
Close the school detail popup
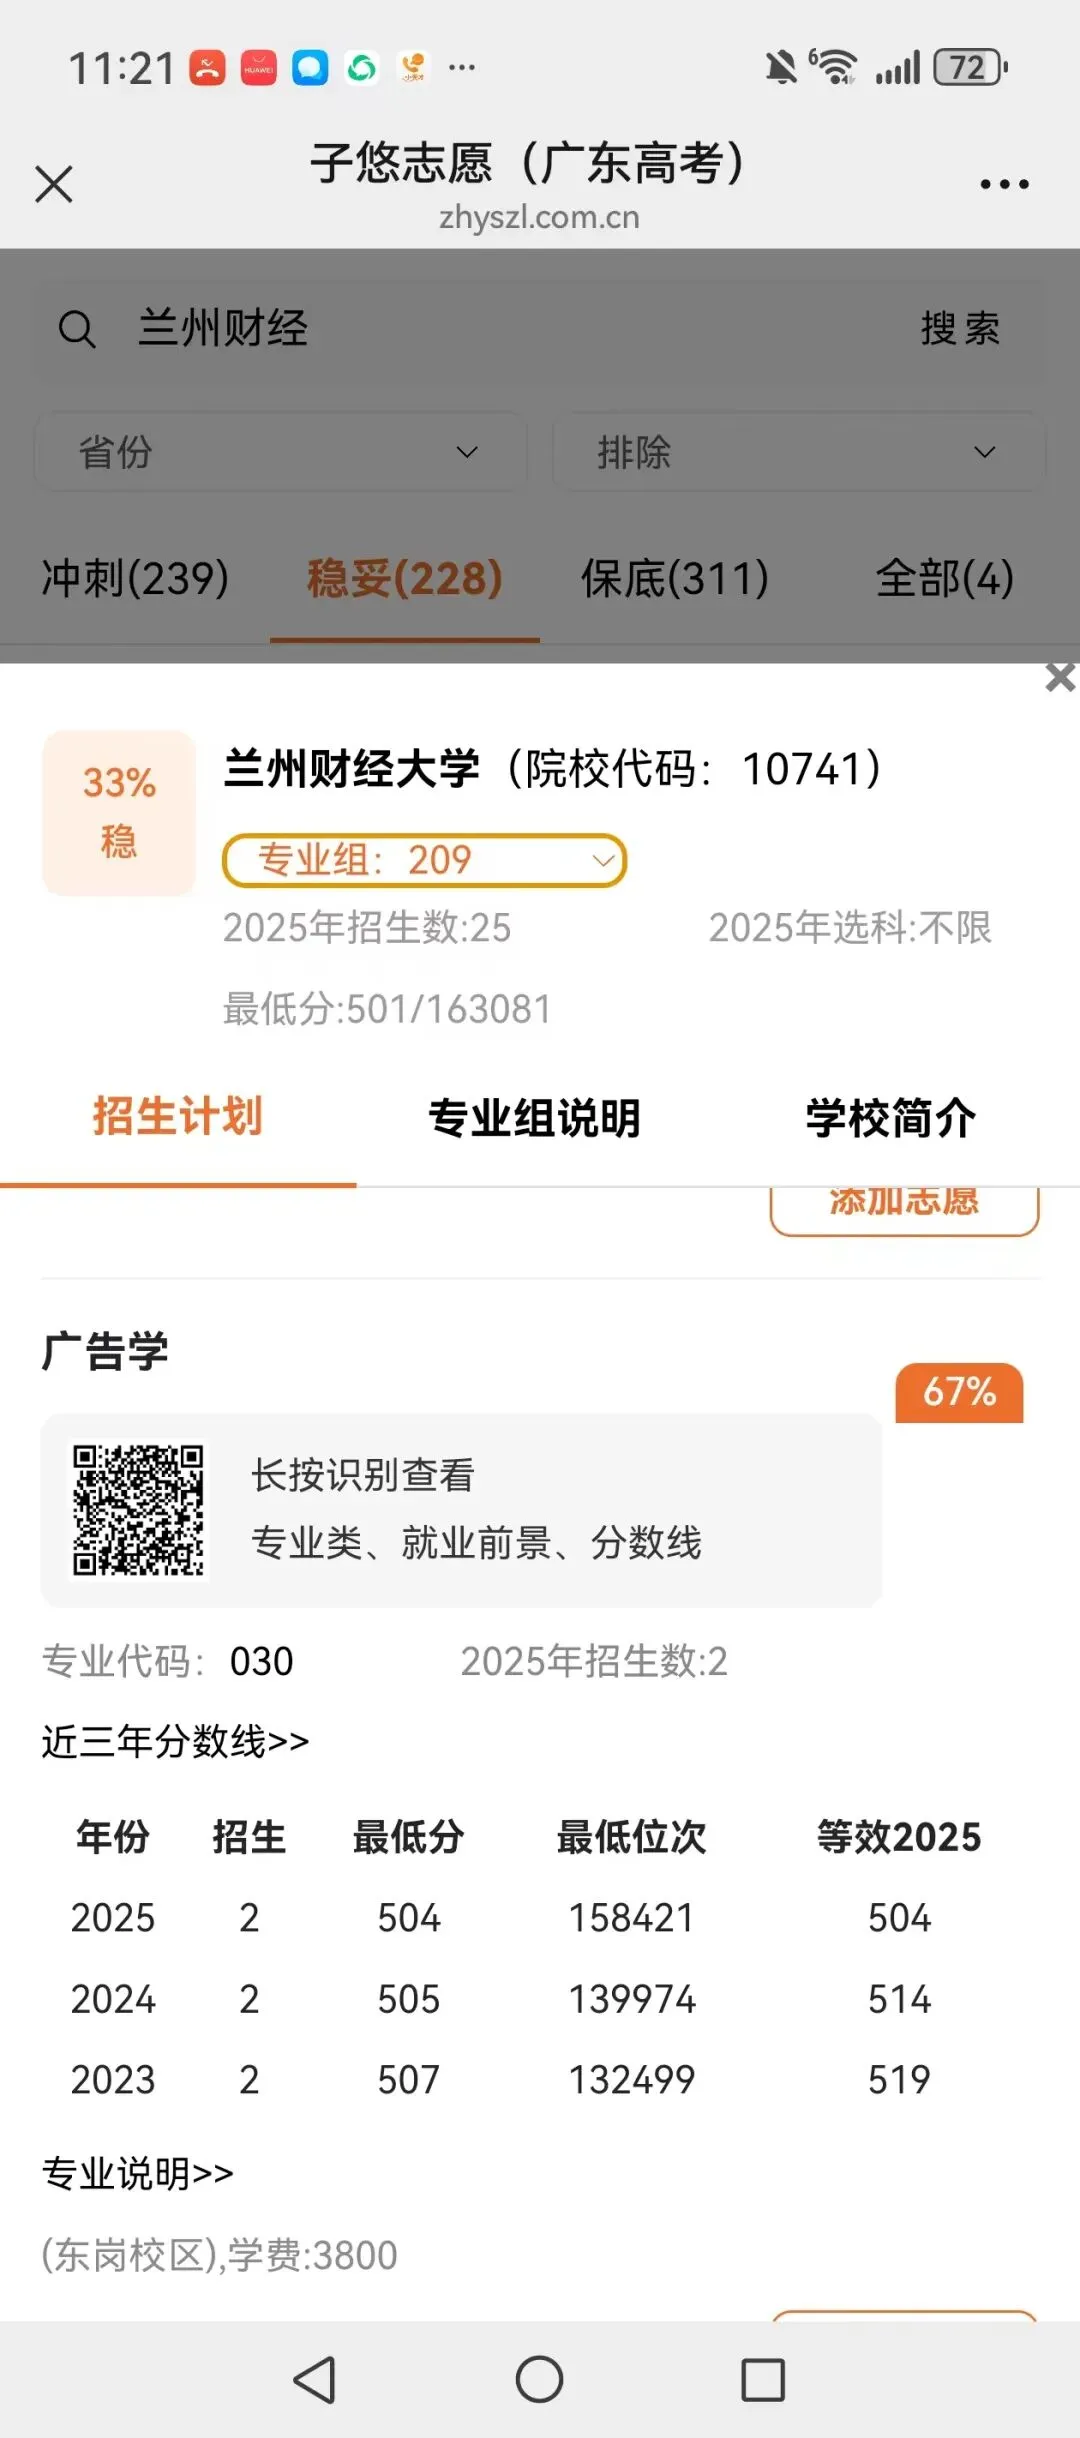click(x=1060, y=677)
